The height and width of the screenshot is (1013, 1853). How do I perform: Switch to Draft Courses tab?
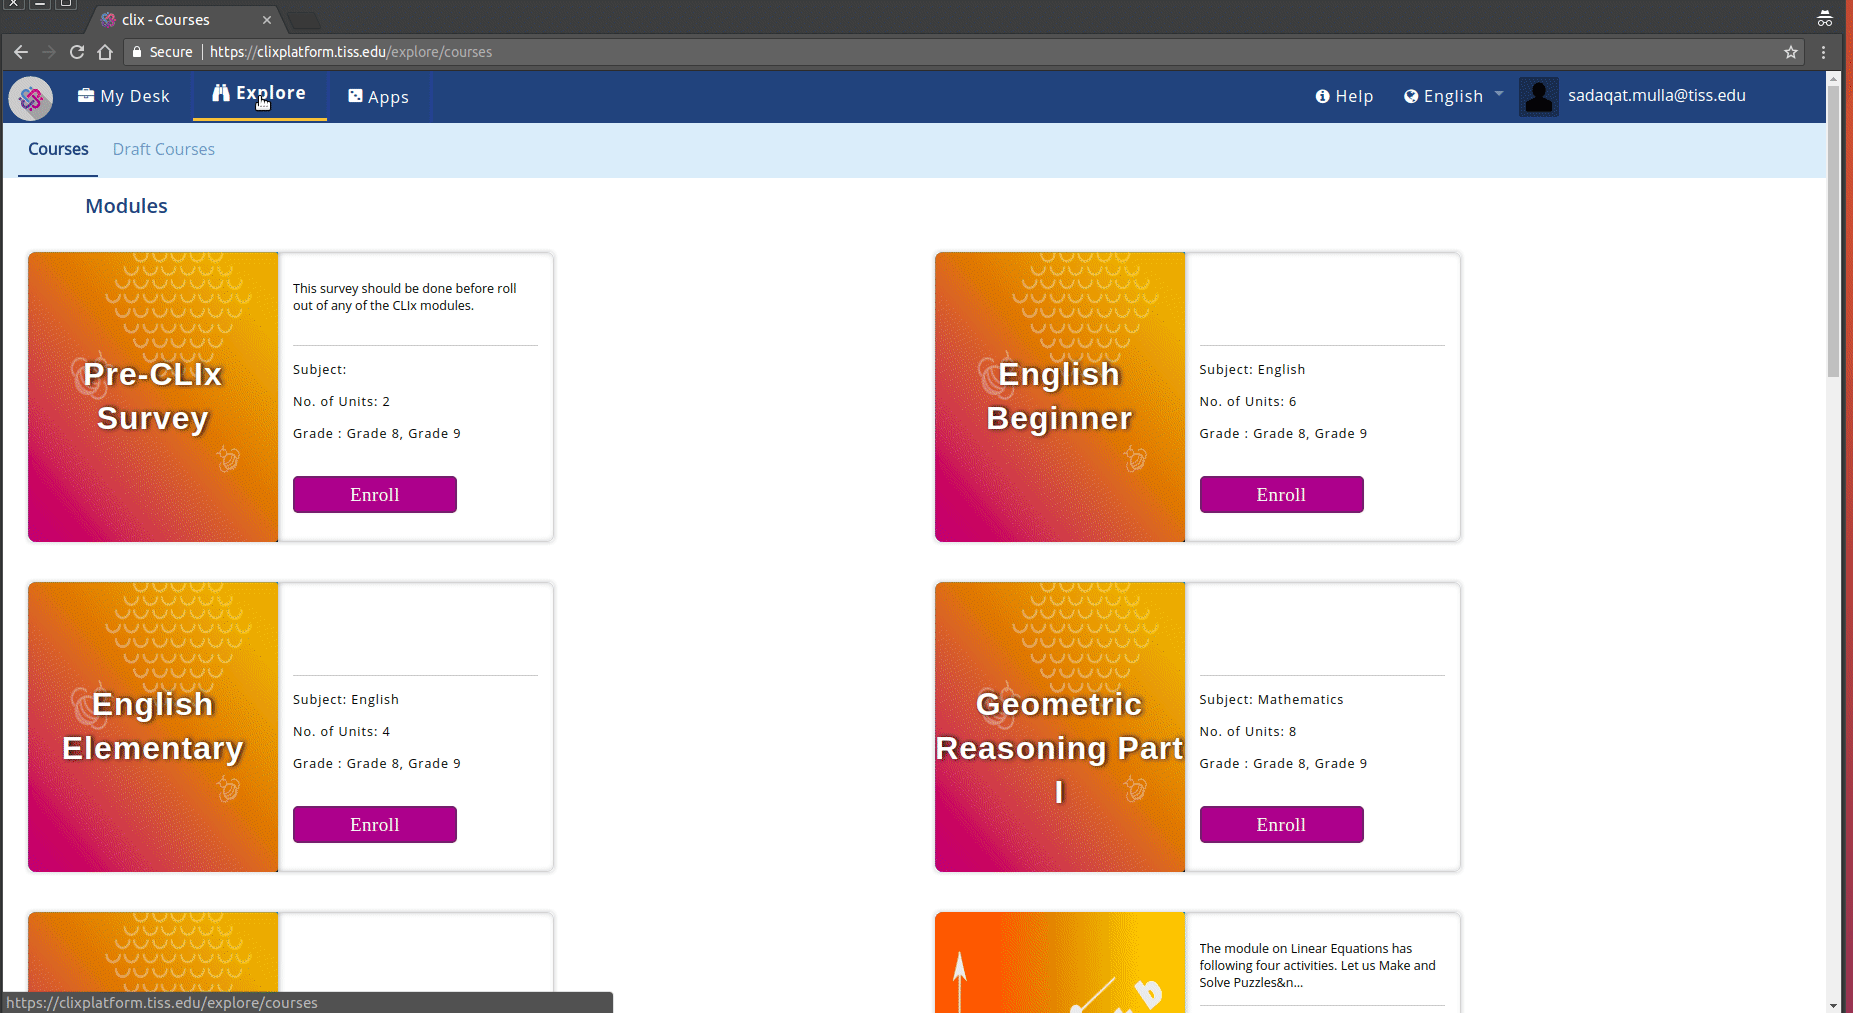(163, 149)
